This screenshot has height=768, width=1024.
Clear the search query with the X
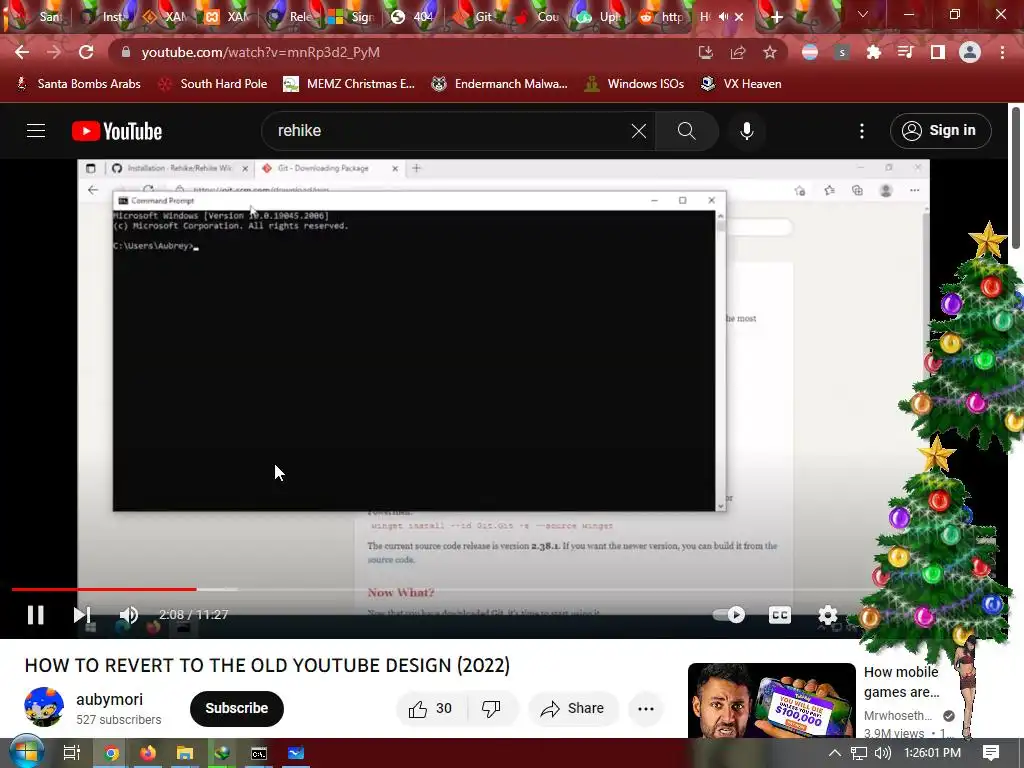(639, 131)
